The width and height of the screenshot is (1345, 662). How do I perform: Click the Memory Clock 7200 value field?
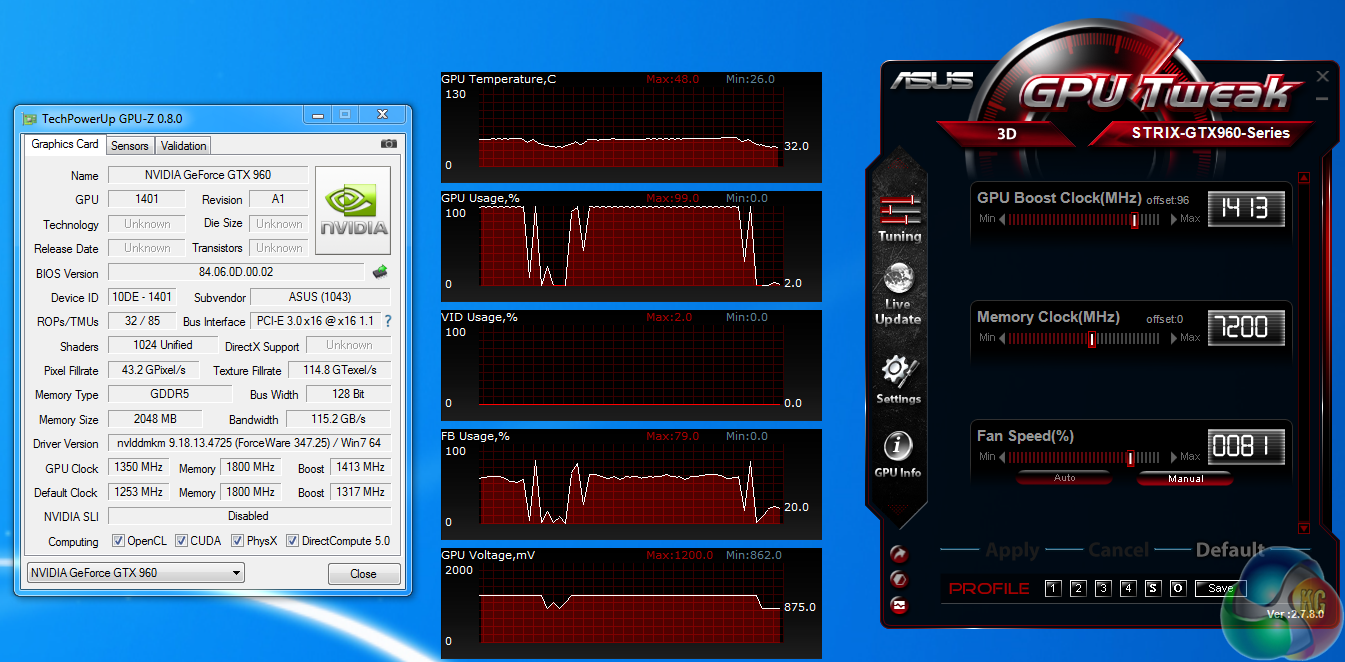tap(1246, 327)
